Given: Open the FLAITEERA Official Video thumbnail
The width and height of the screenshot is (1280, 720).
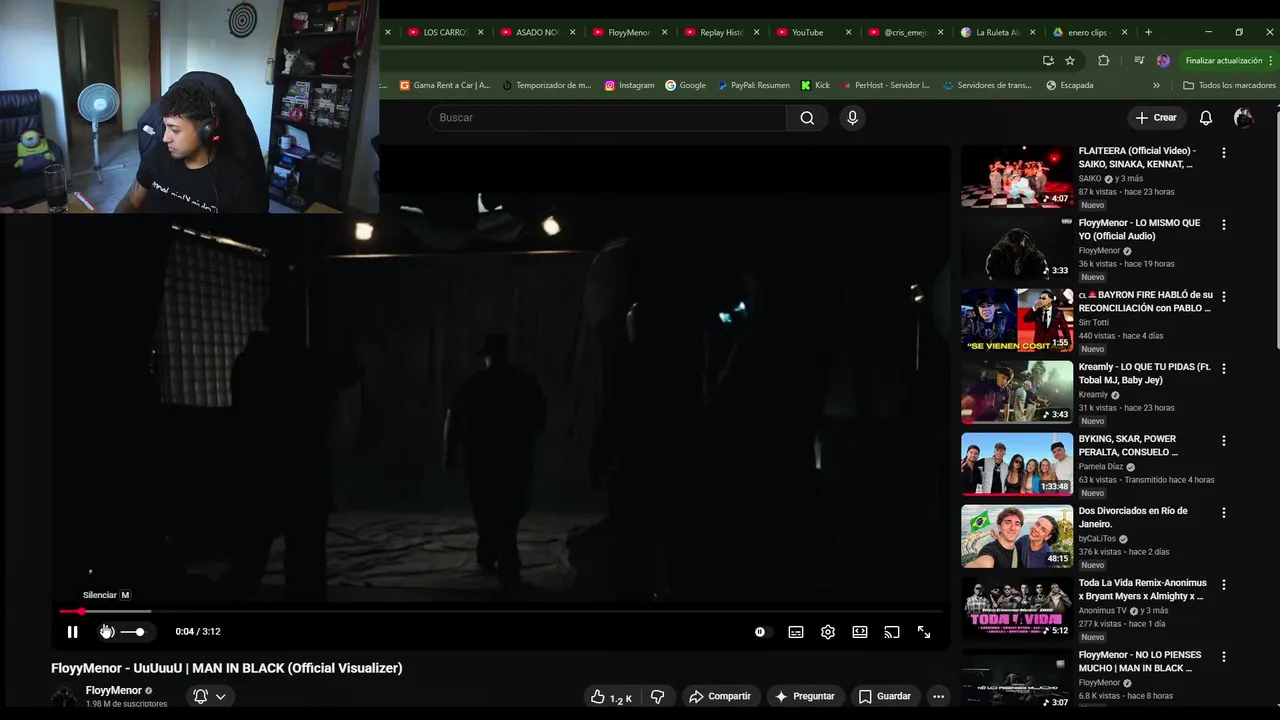Looking at the screenshot, I should 1017,176.
